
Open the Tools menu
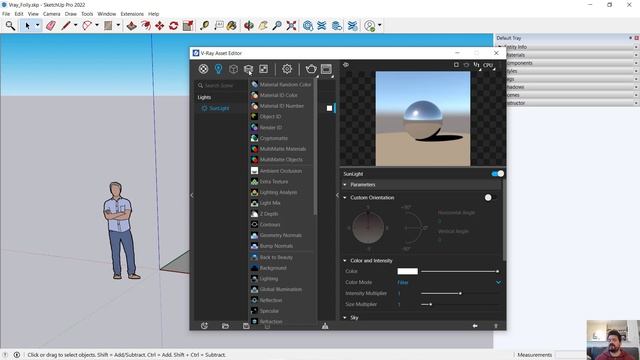click(x=87, y=14)
